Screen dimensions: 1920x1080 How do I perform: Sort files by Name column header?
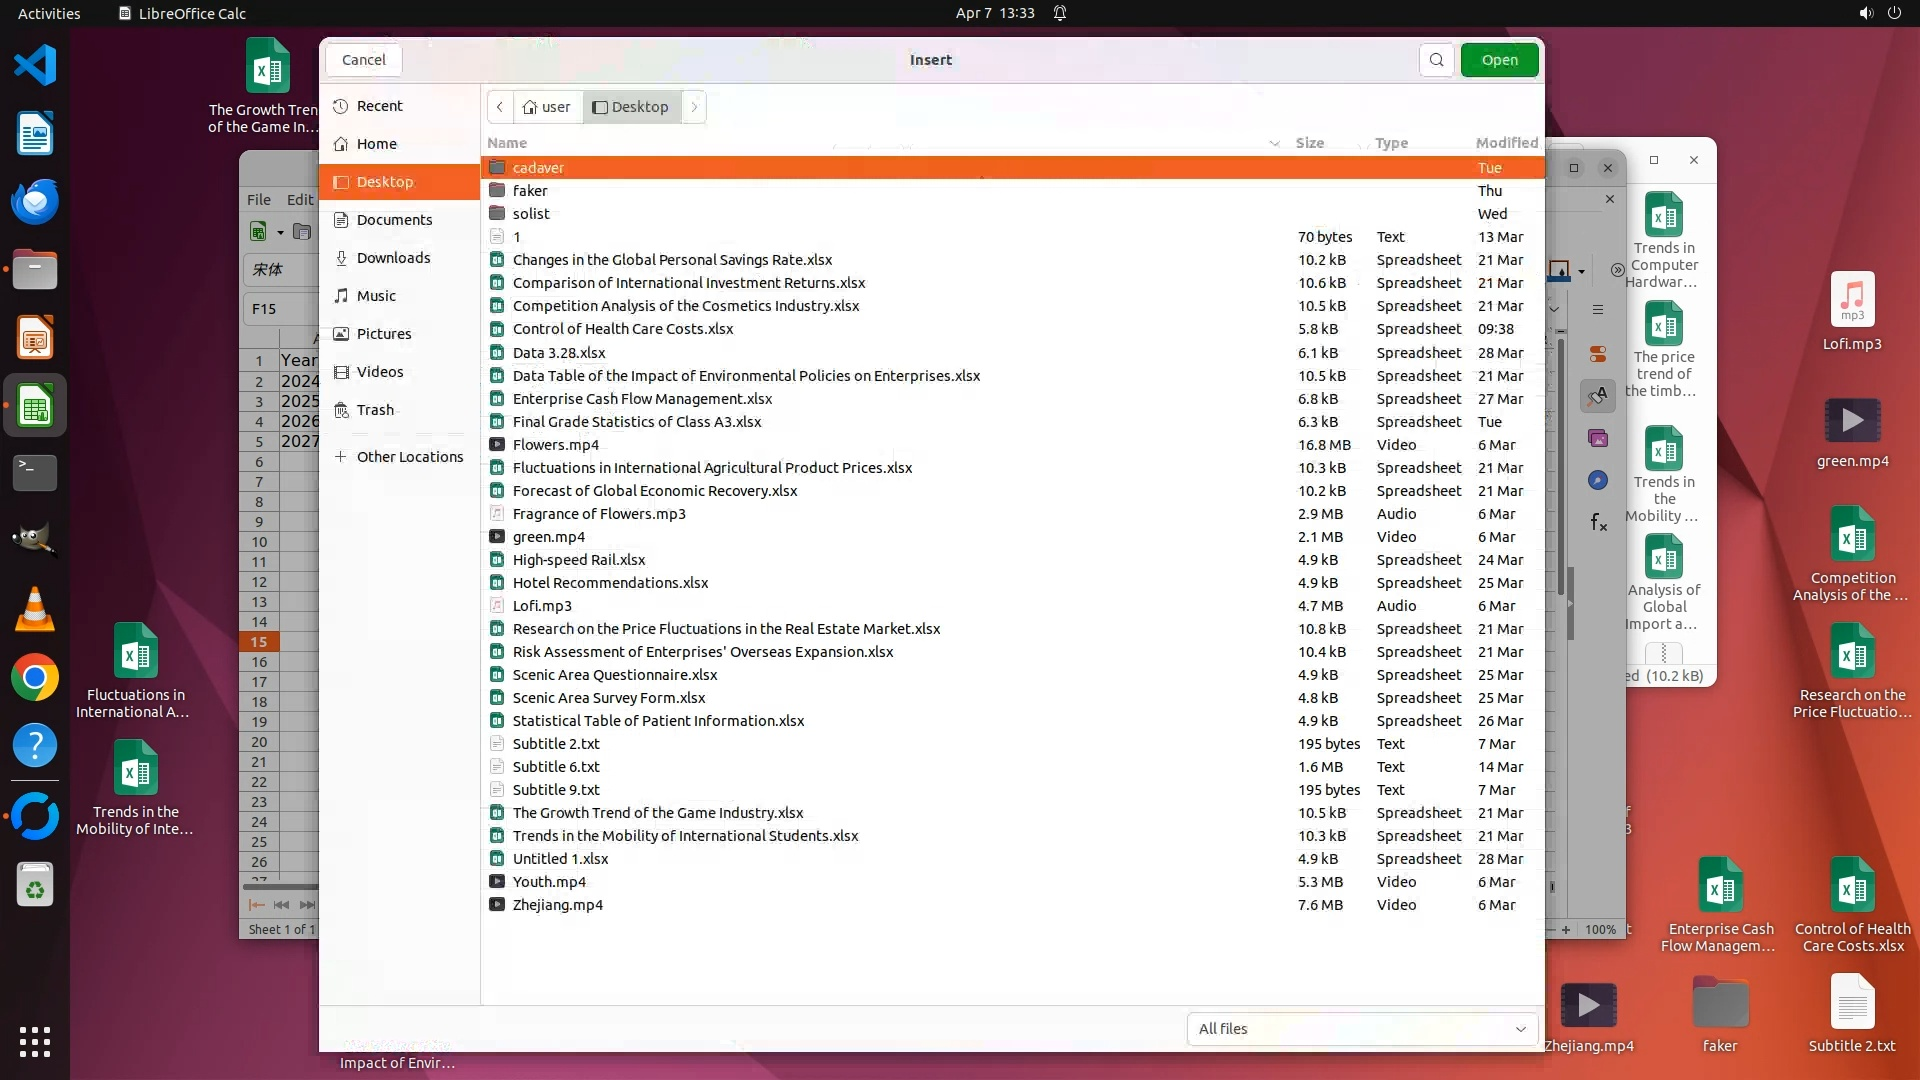[x=507, y=143]
